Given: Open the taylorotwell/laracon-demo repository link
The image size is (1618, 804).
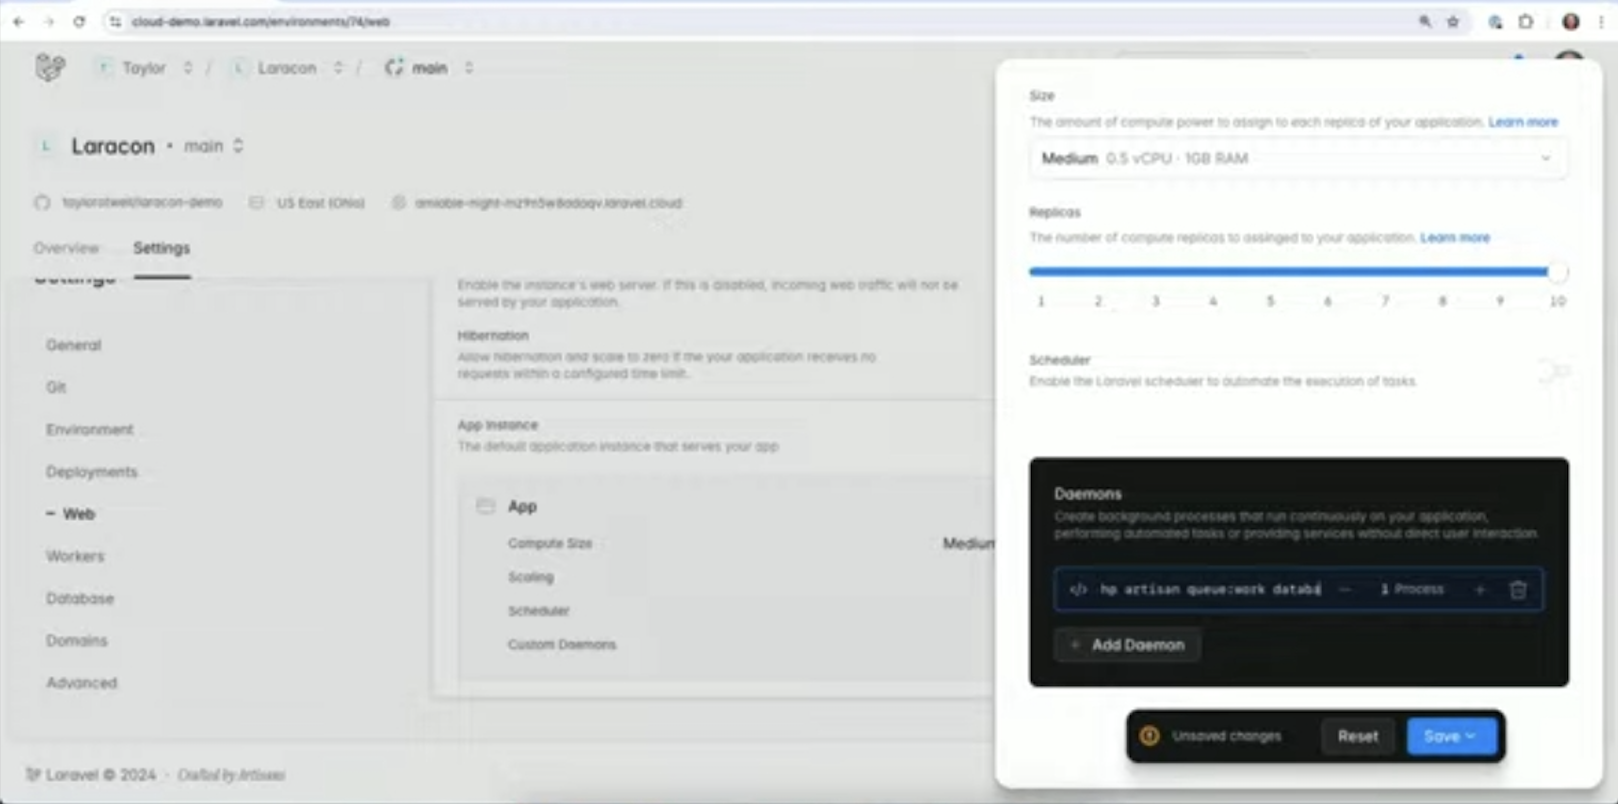Looking at the screenshot, I should click(142, 203).
